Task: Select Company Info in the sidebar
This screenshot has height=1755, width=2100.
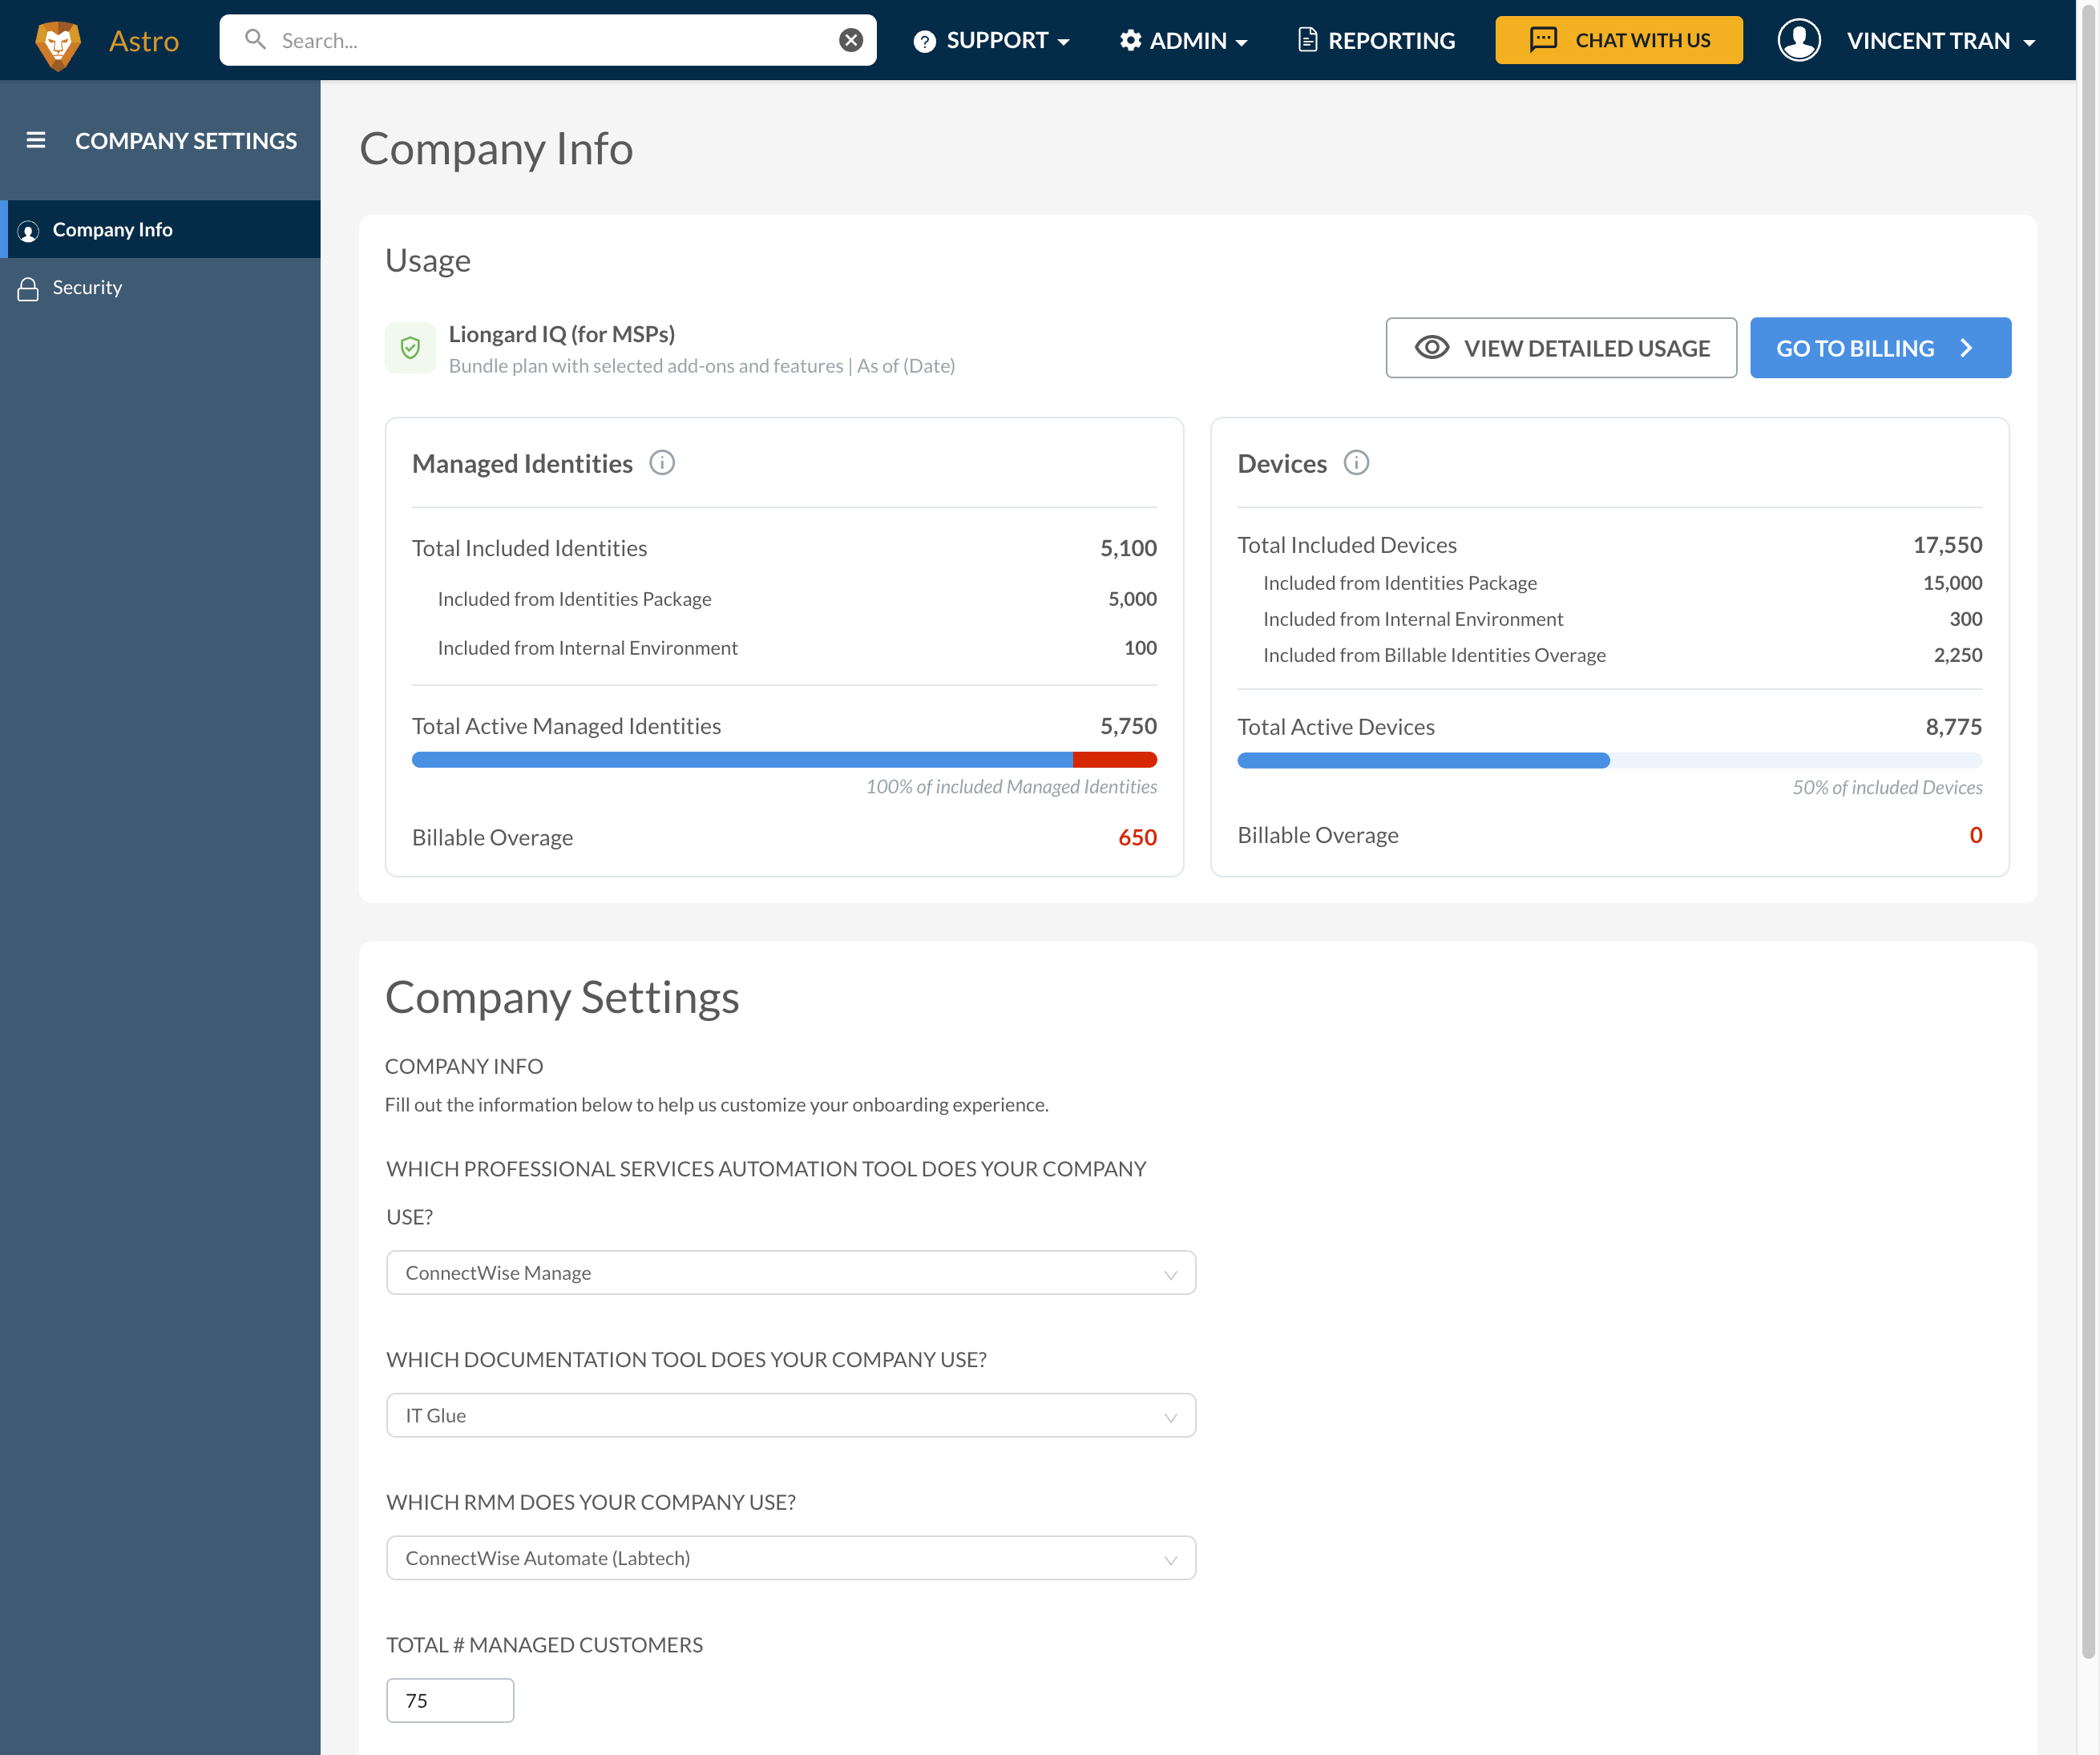Action: 160,229
